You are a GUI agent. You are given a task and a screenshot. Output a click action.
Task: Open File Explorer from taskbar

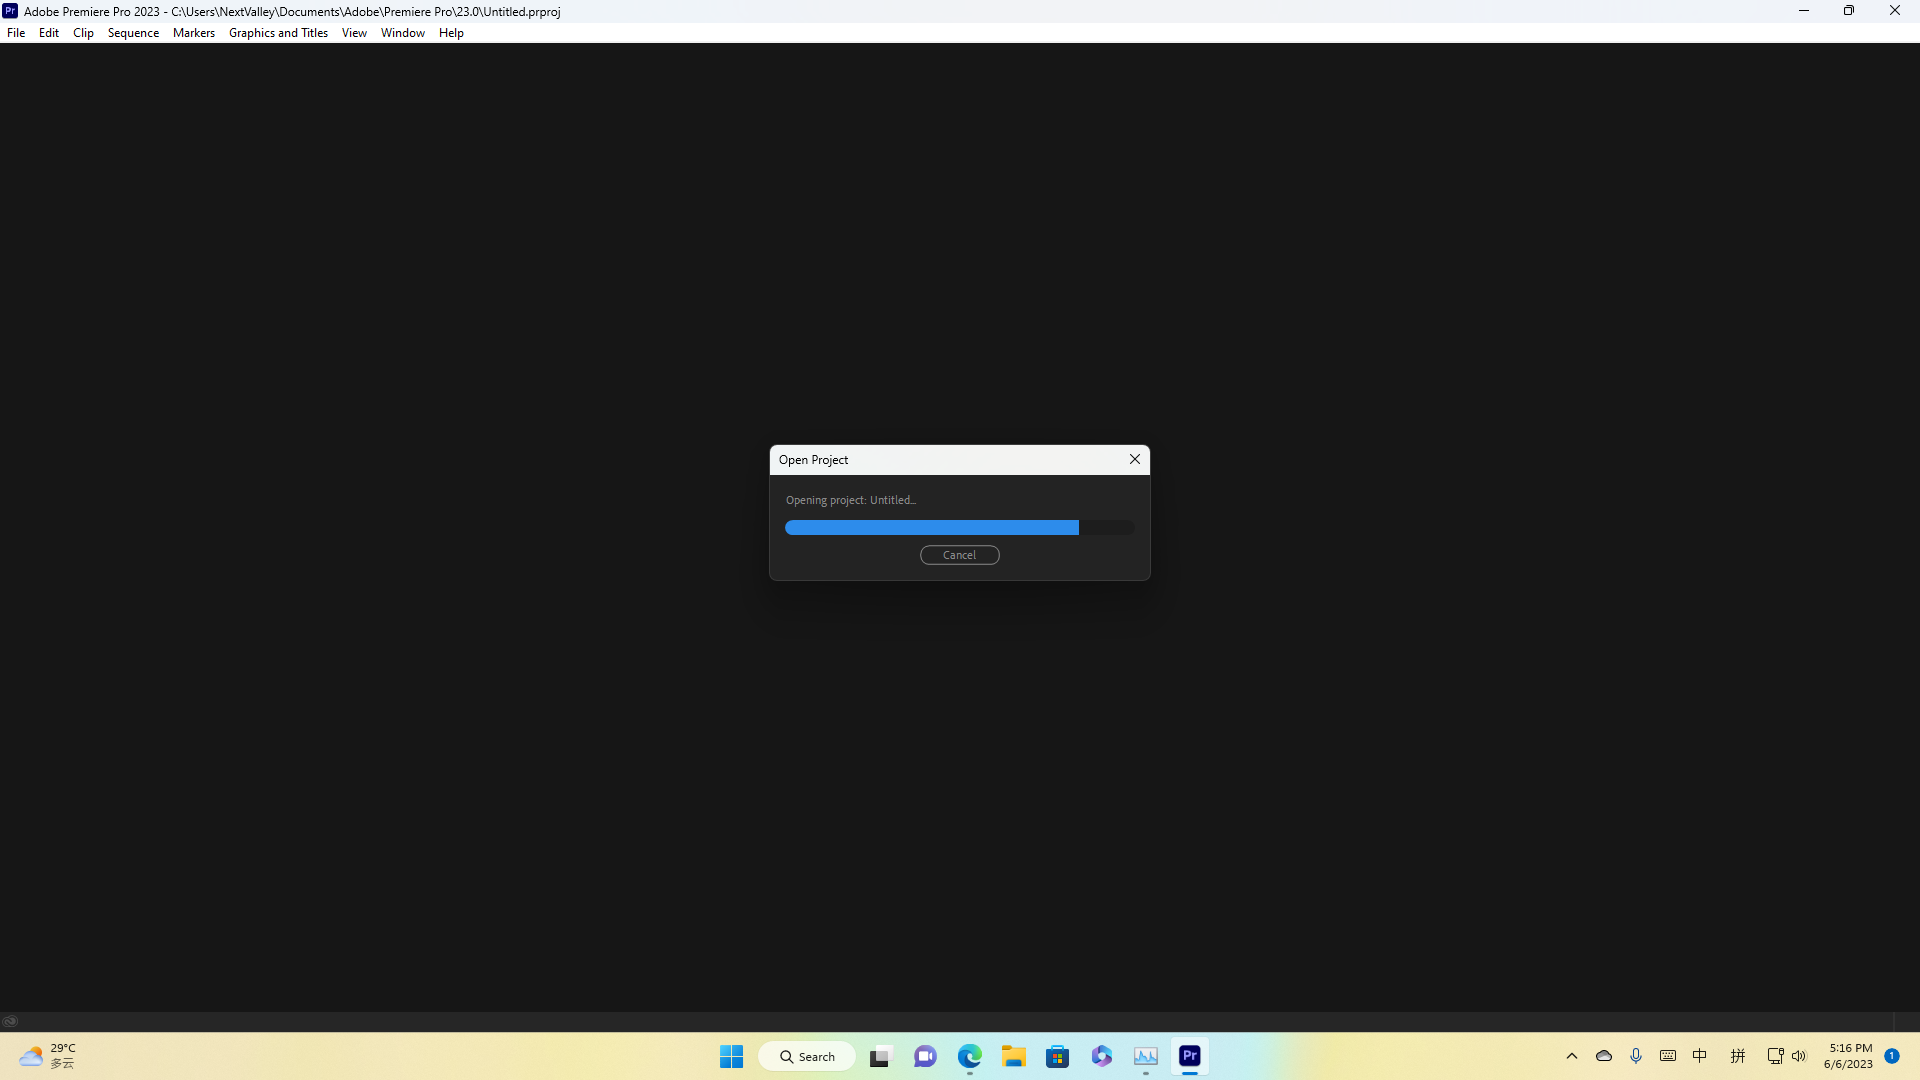coord(1013,1056)
